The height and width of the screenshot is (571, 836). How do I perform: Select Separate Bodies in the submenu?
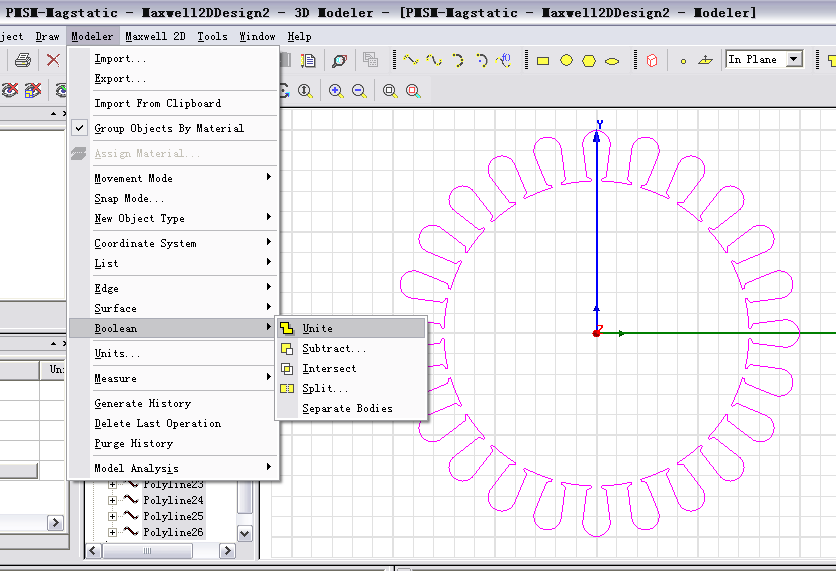point(347,408)
